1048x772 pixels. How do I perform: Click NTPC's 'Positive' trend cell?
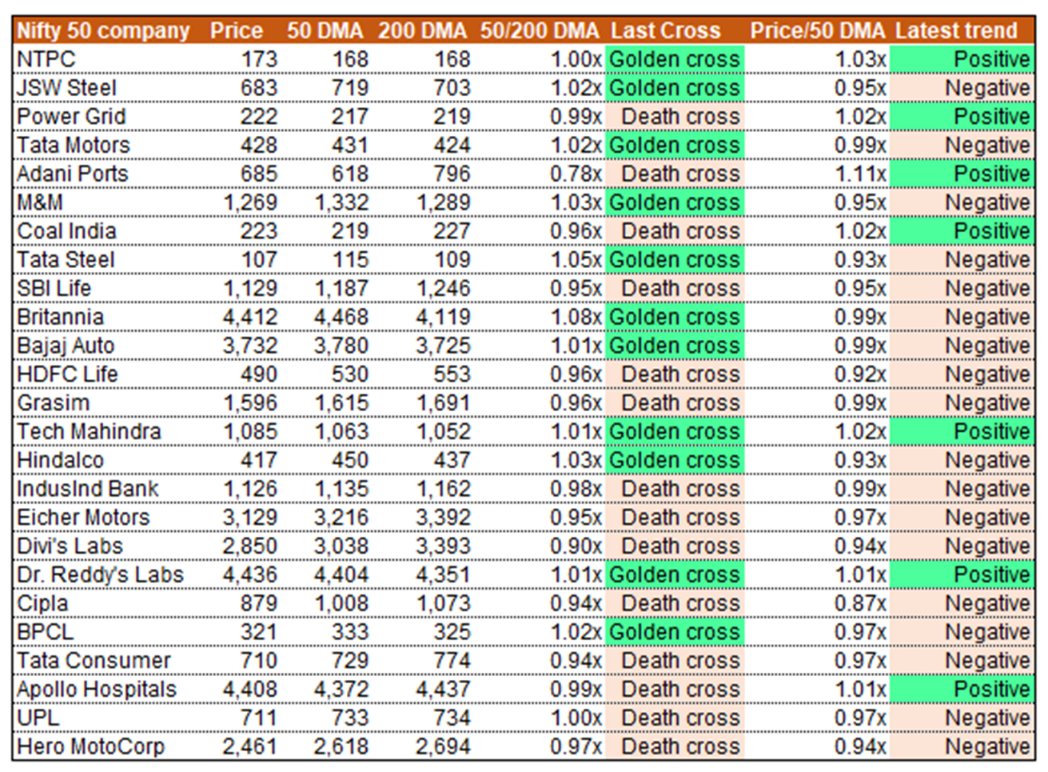point(962,59)
